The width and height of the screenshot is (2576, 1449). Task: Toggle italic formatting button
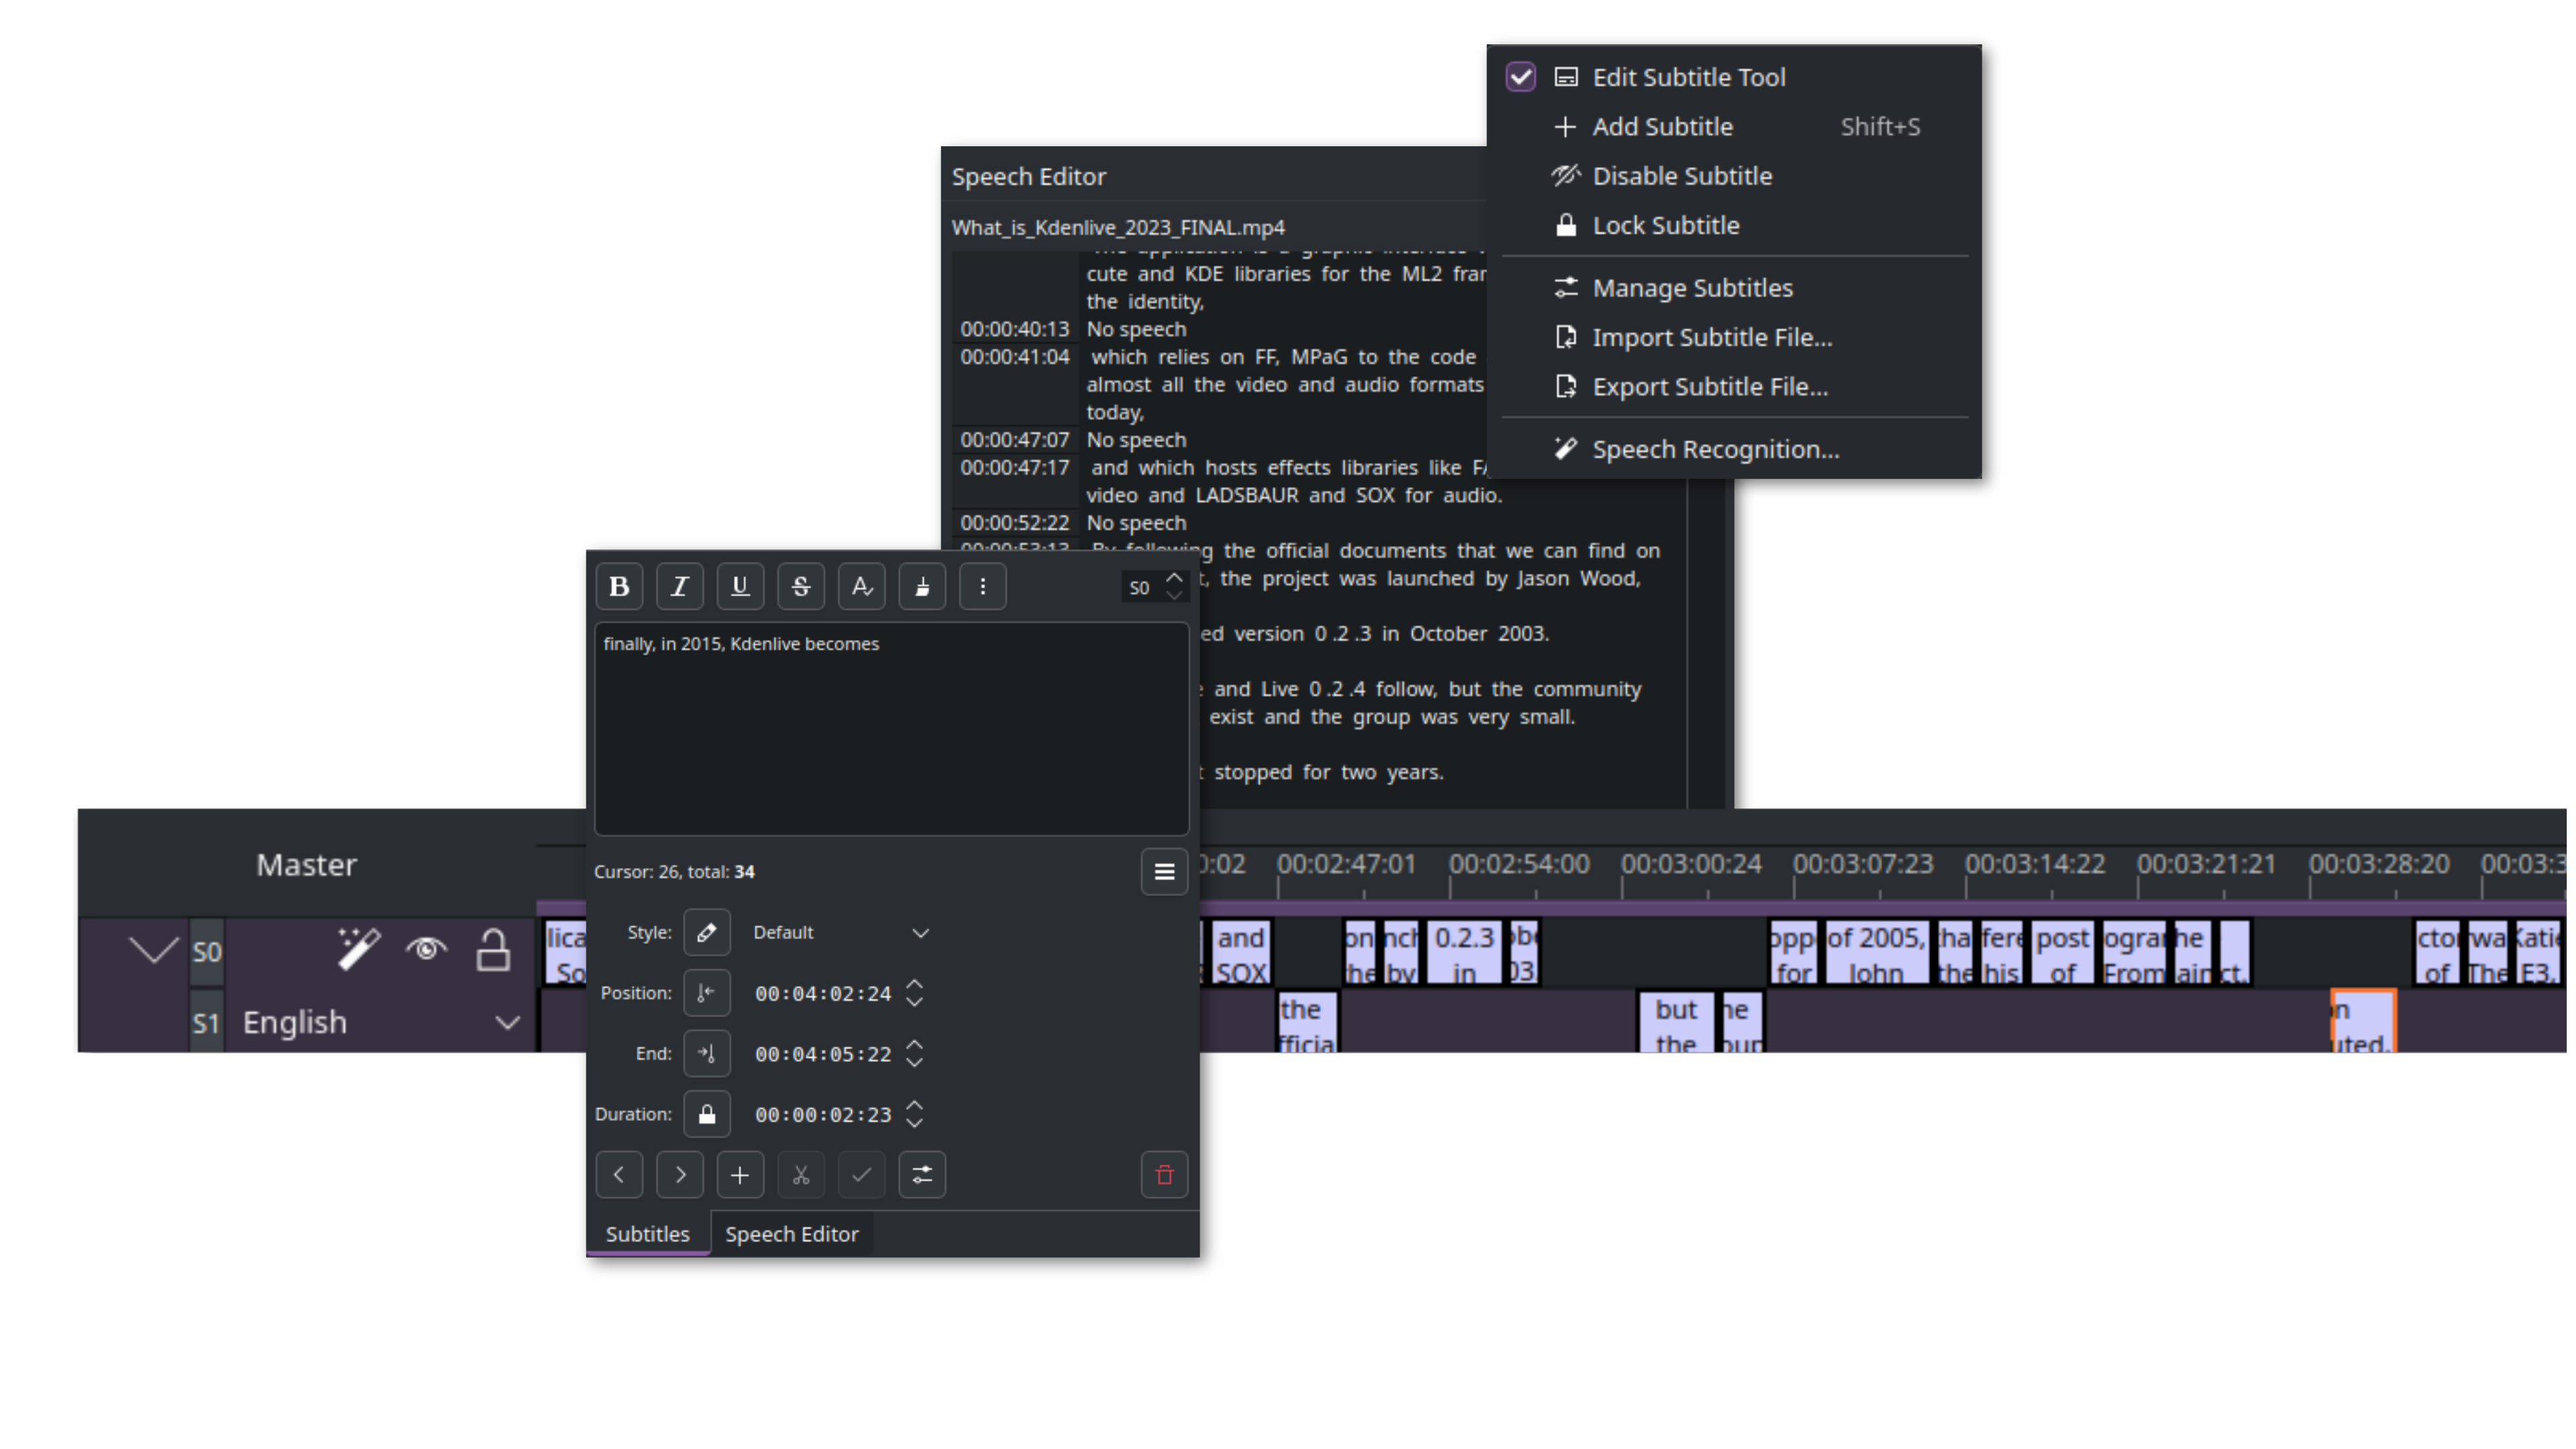click(x=680, y=587)
